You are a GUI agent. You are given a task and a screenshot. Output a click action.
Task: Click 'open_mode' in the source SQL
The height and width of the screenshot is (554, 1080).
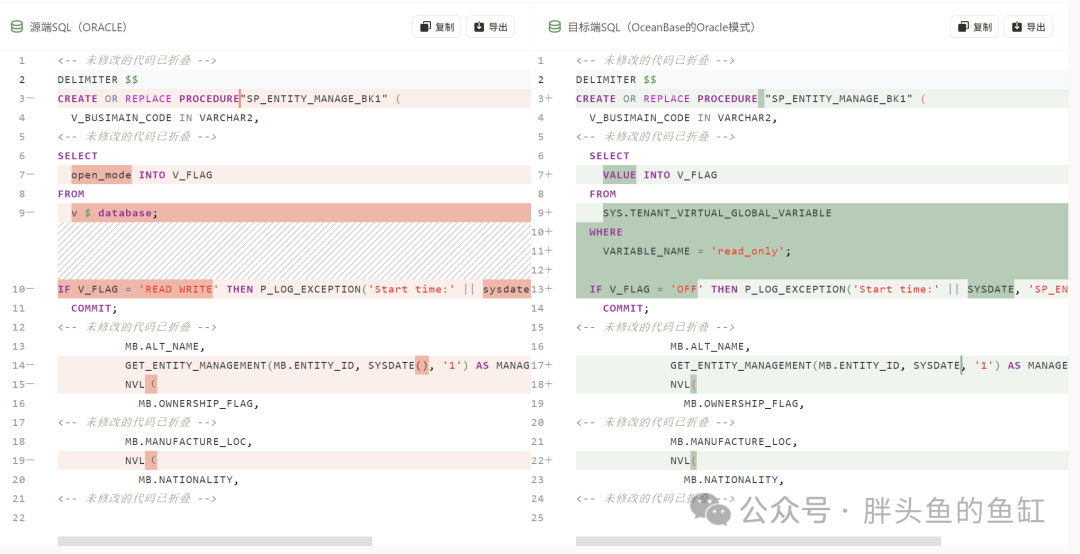click(101, 175)
